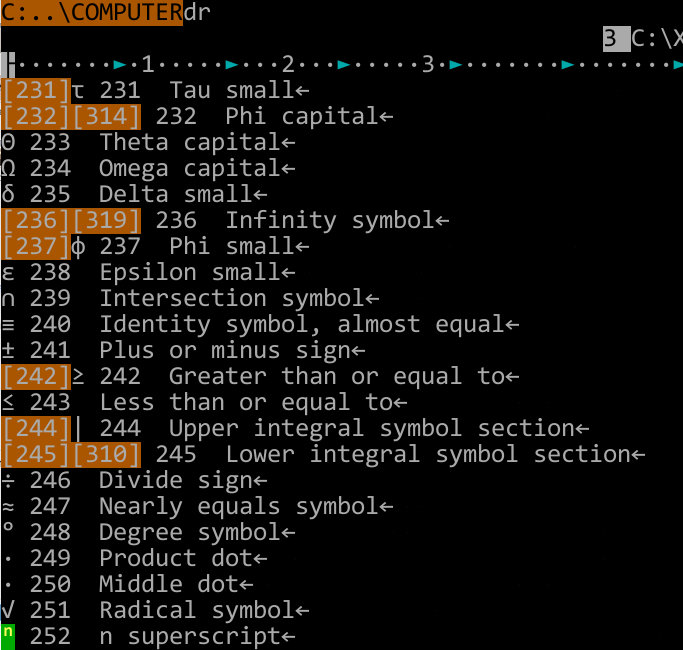This screenshot has width=683, height=650.
Task: Click the Omega capital symbol character
Action: pos(8,169)
